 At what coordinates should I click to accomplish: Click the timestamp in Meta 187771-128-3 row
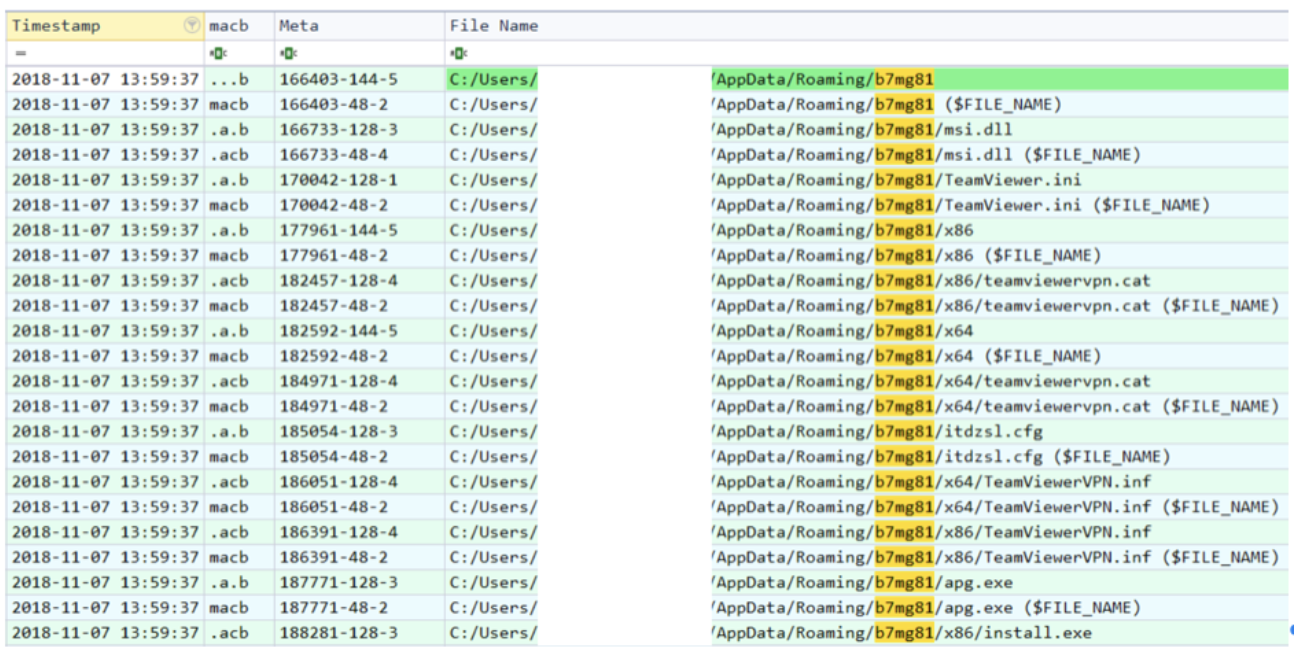pos(105,582)
